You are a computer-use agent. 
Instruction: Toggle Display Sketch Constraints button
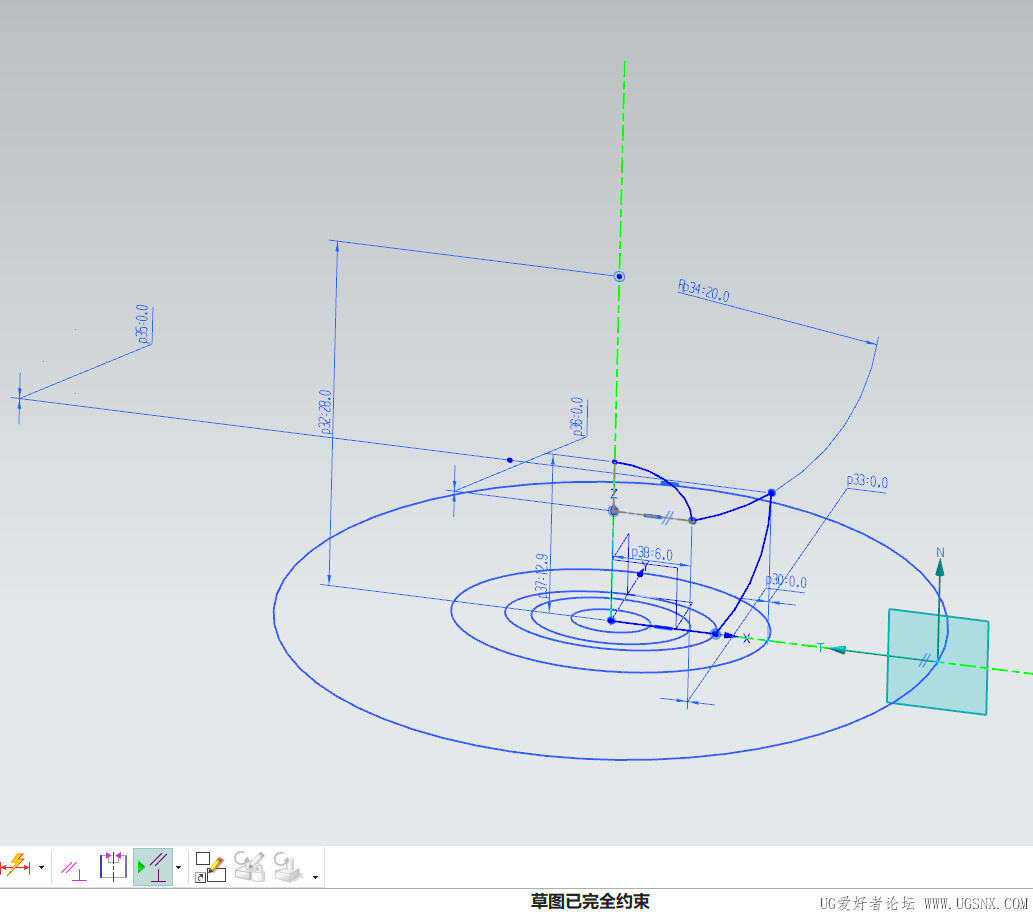tap(152, 866)
